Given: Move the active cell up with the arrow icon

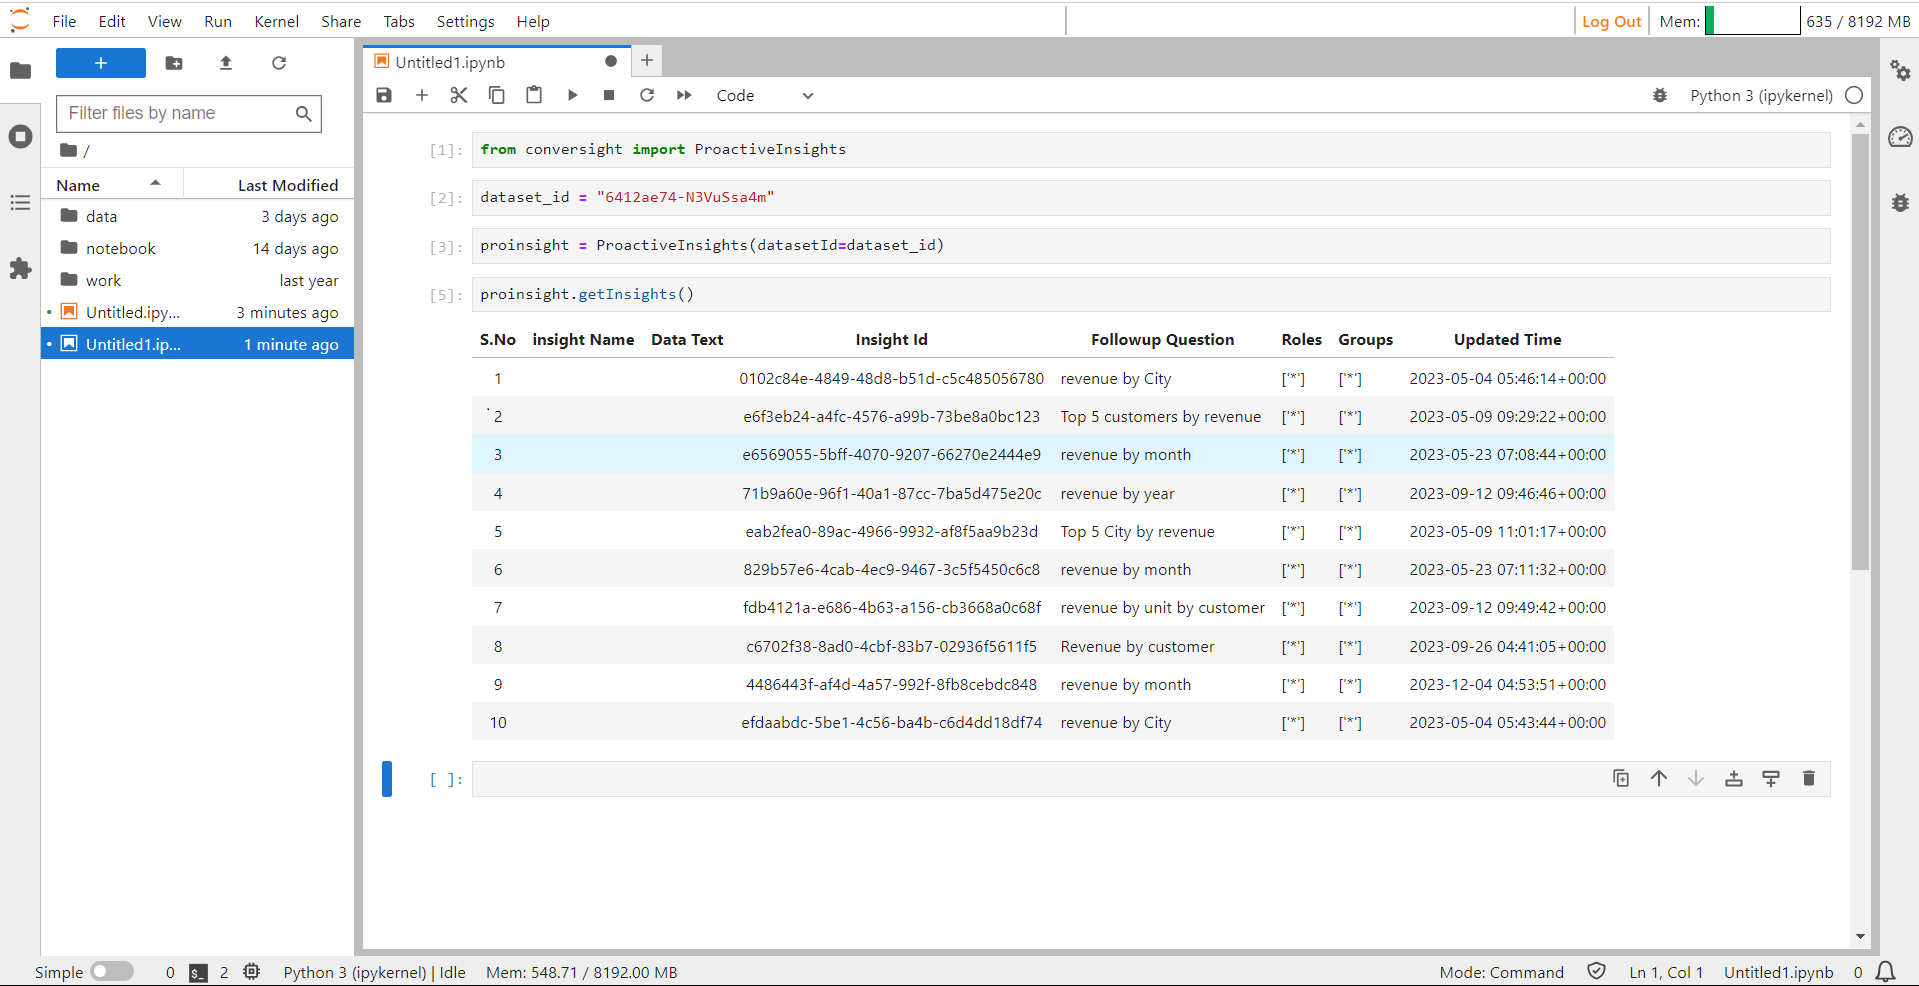Looking at the screenshot, I should point(1659,778).
